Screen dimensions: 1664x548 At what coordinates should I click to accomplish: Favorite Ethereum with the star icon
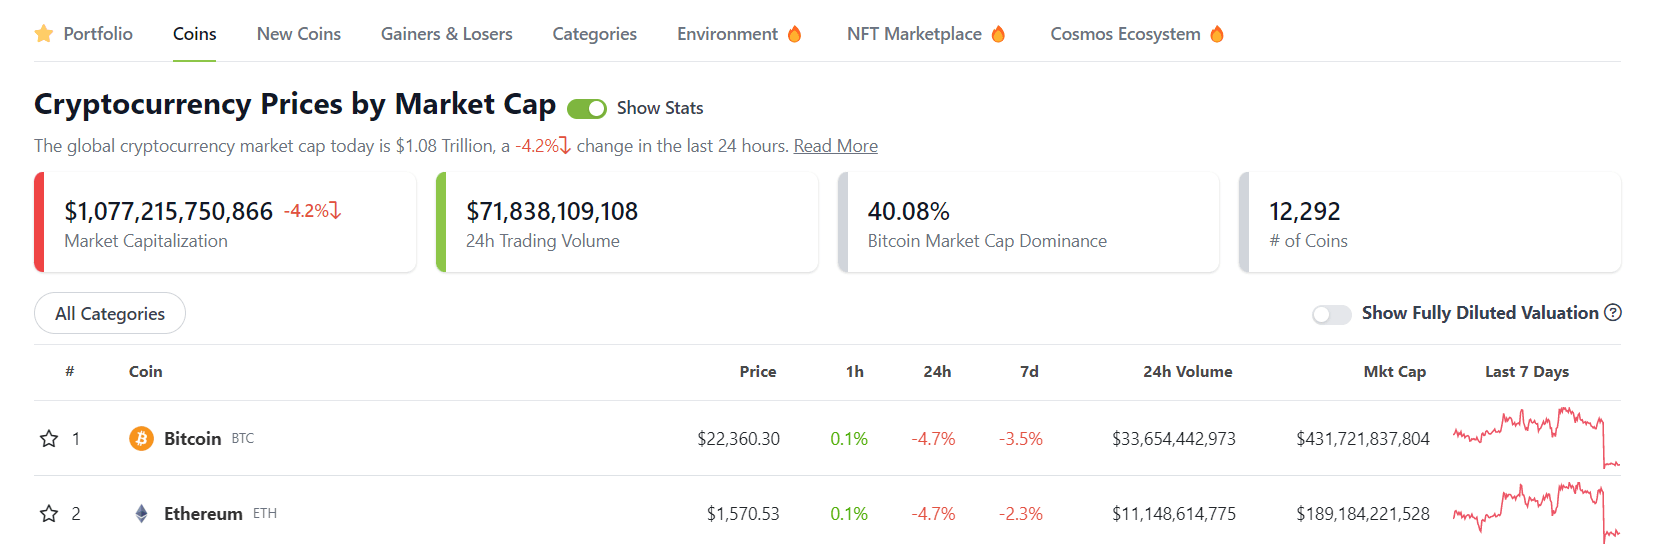(x=49, y=514)
